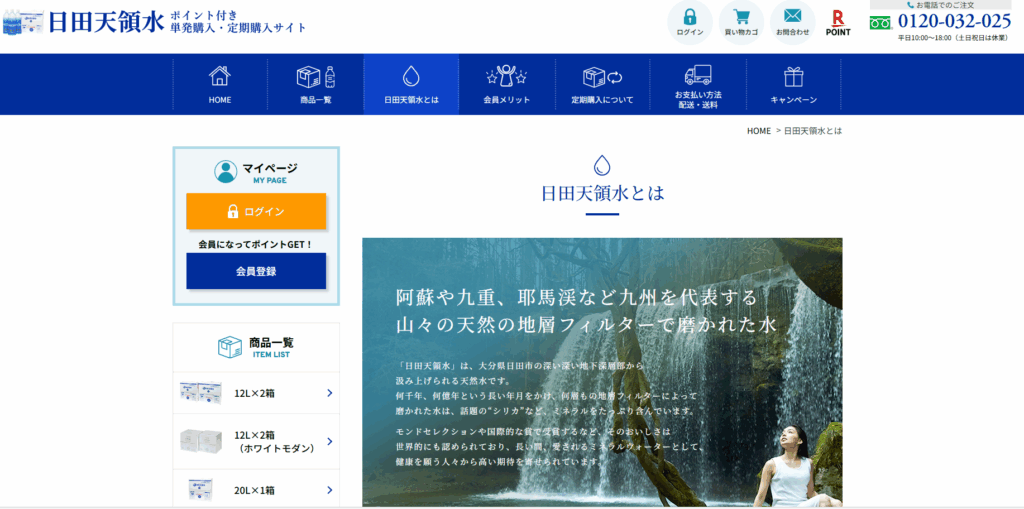Click the envelope contact (お問合わせ) icon
The width and height of the screenshot is (1024, 509).
pyautogui.click(x=792, y=17)
